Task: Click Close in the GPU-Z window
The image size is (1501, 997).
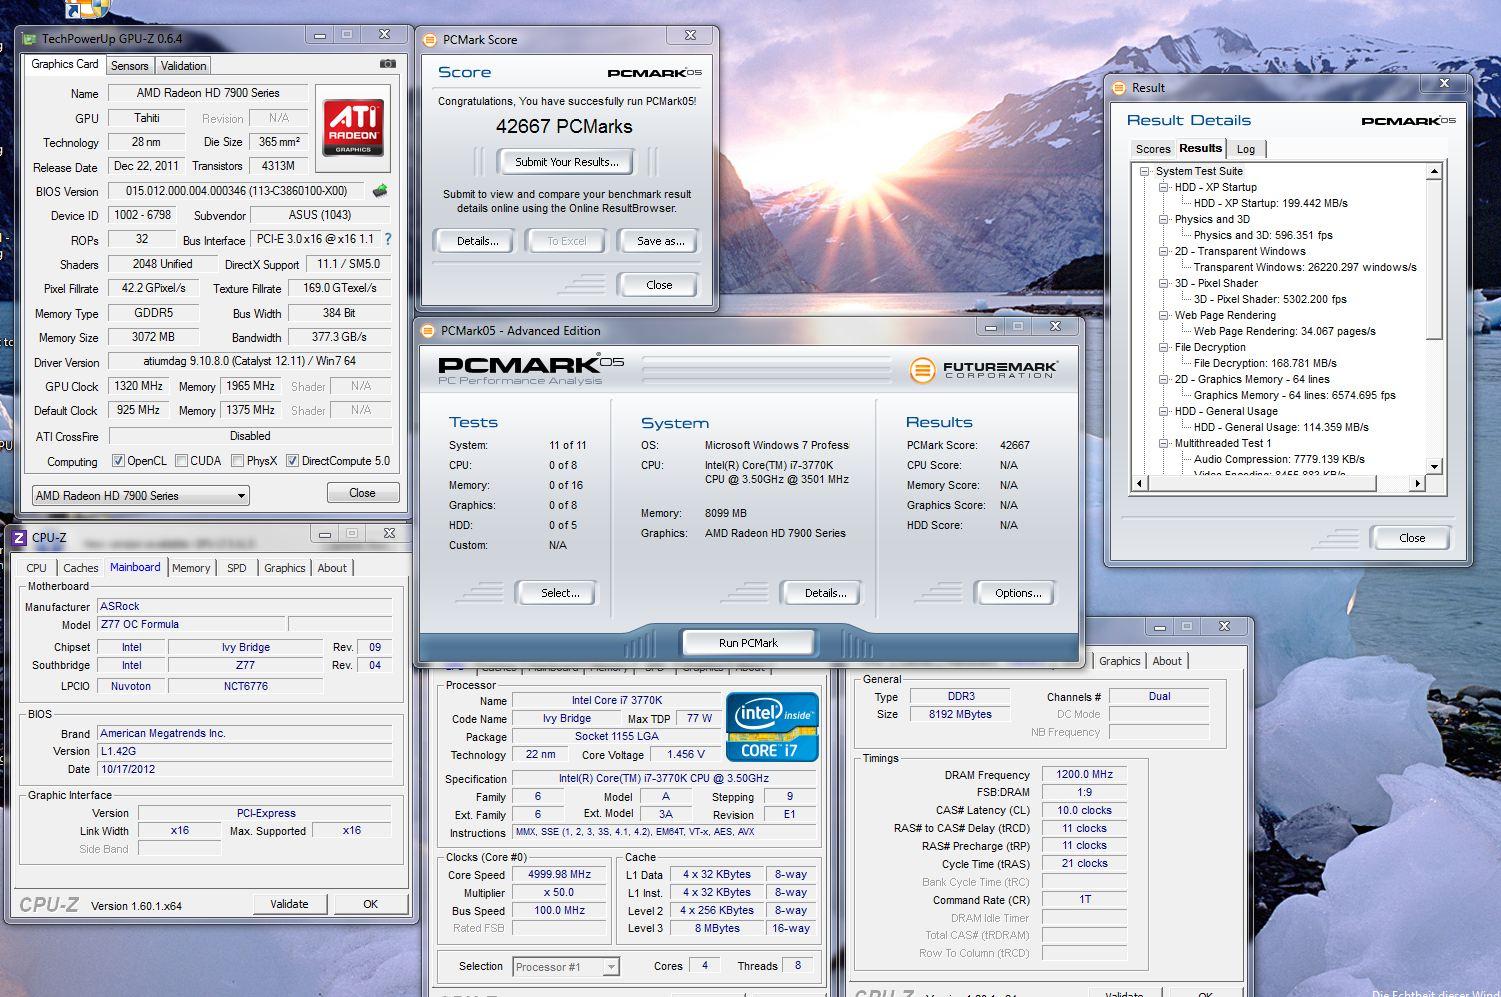Action: click(x=362, y=493)
